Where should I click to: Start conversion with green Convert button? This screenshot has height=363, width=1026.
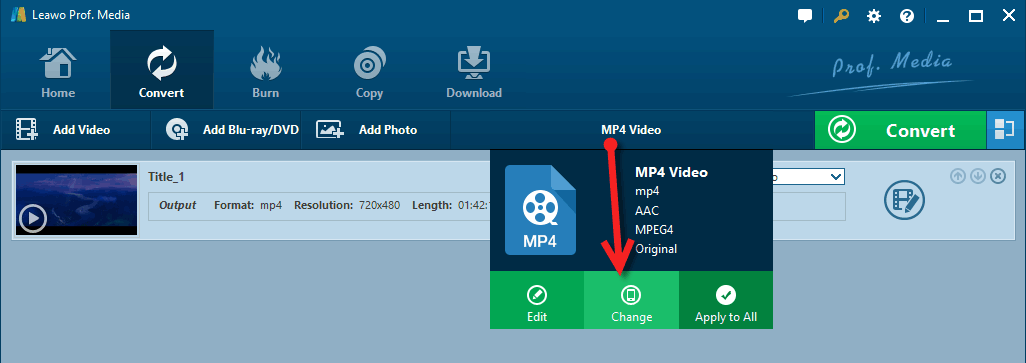[900, 130]
